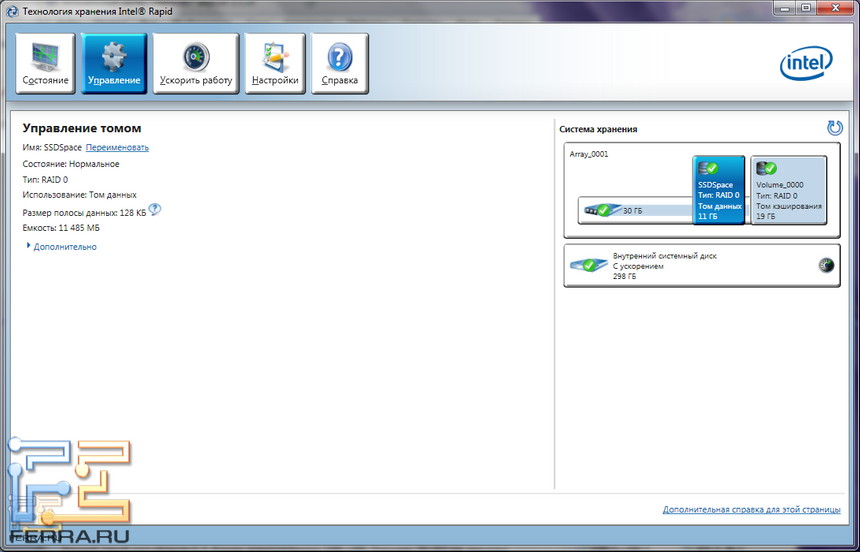Viewport: 860px width, 552px height.
Task: Select the SSDSpace volume tile
Action: click(x=718, y=190)
